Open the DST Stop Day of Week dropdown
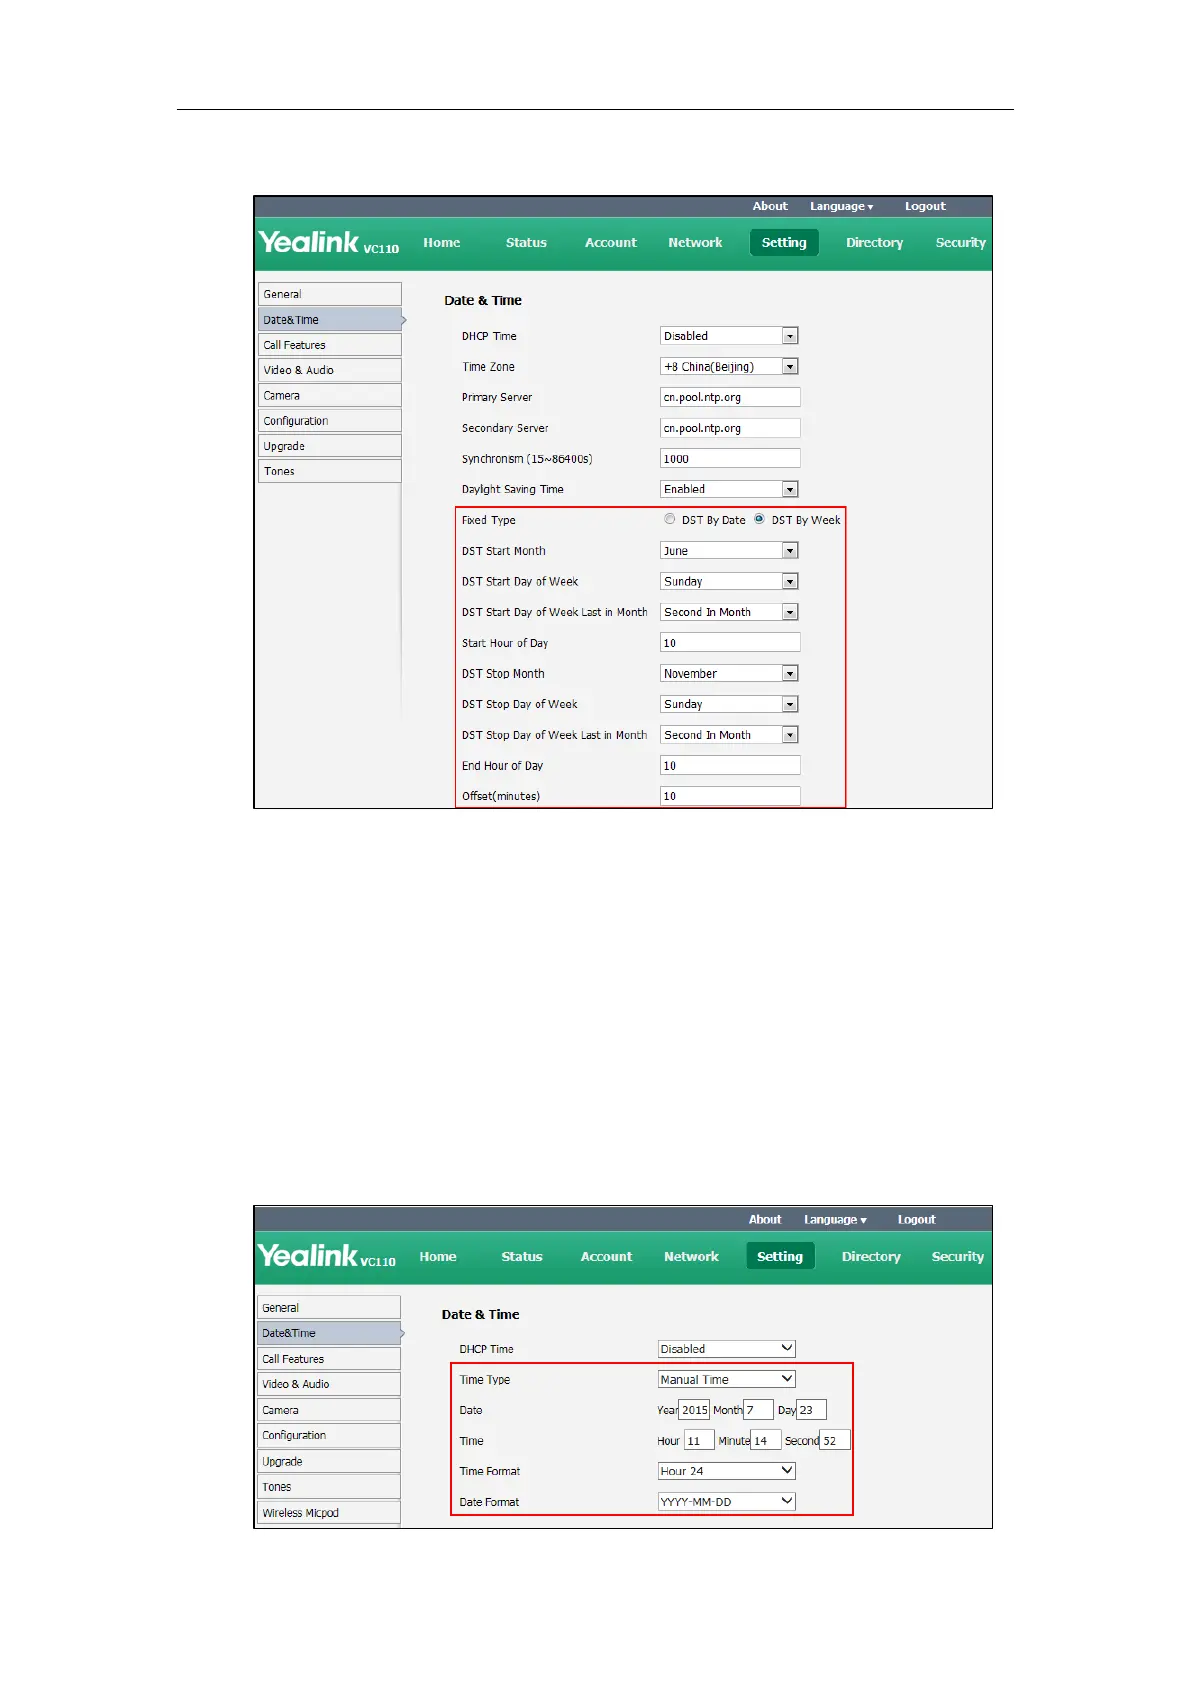The image size is (1191, 1684). click(x=729, y=704)
